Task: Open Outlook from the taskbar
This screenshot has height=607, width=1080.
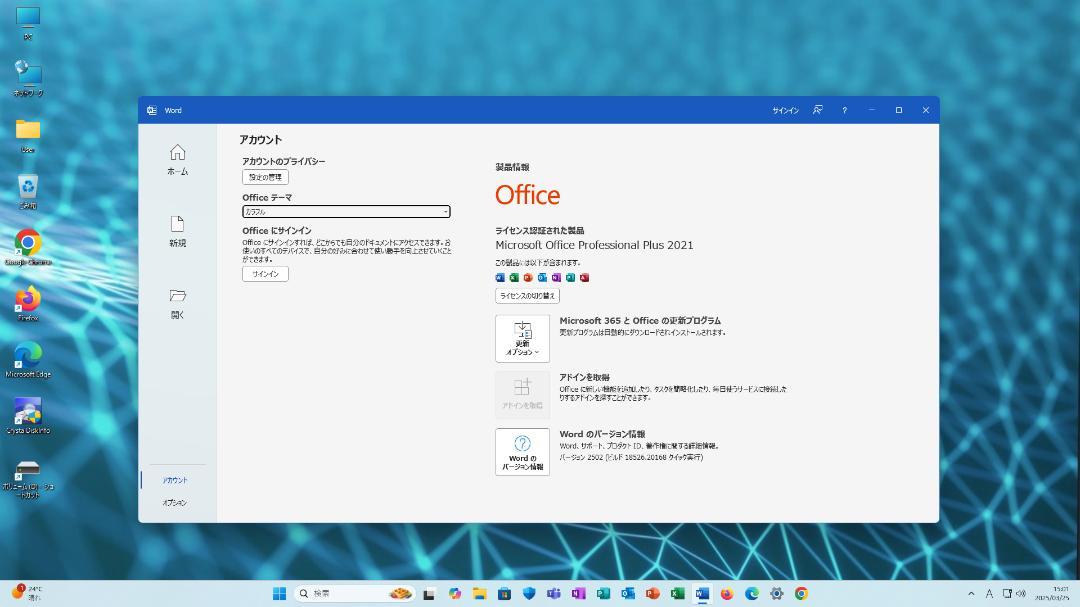Action: click(x=628, y=593)
